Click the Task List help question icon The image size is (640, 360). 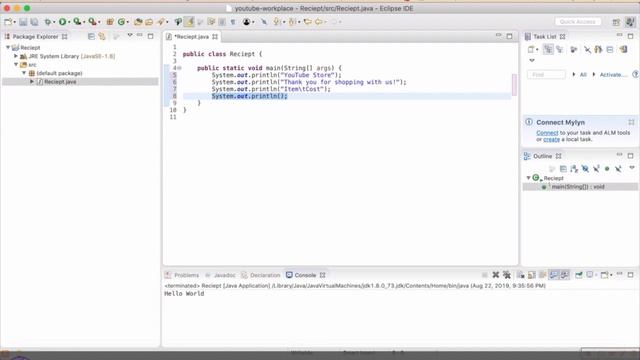635,74
